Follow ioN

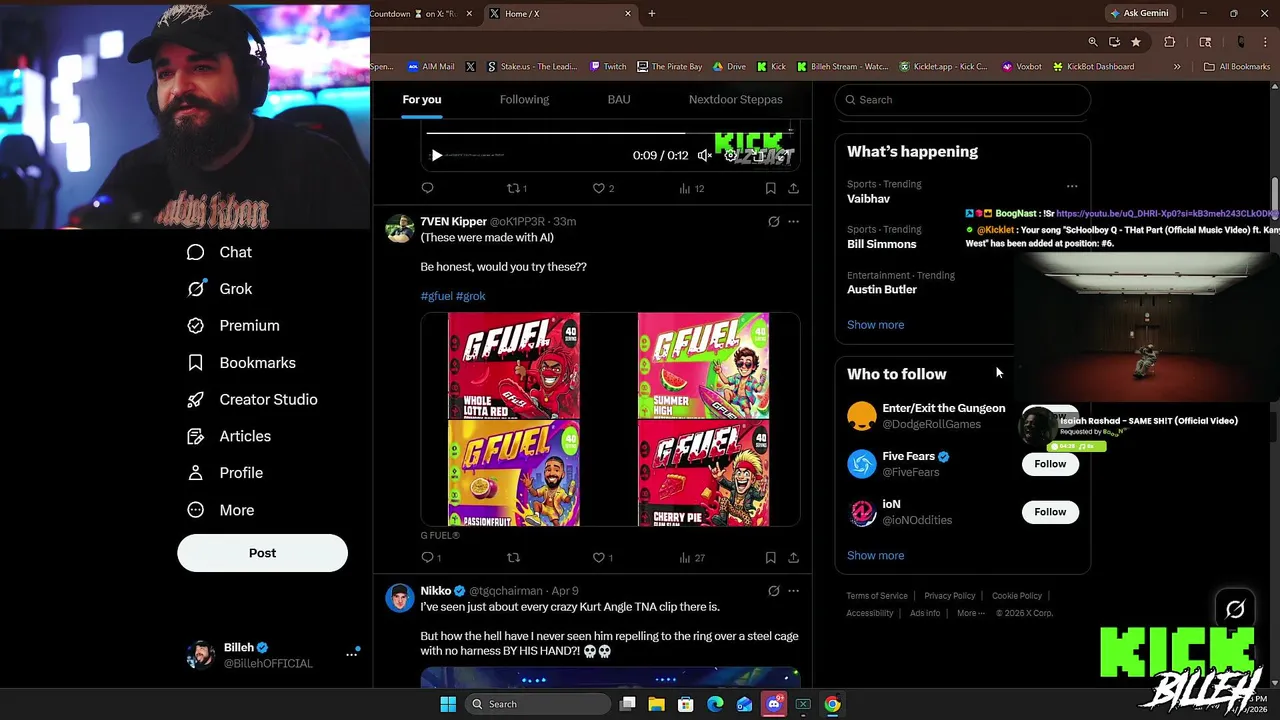click(1050, 512)
